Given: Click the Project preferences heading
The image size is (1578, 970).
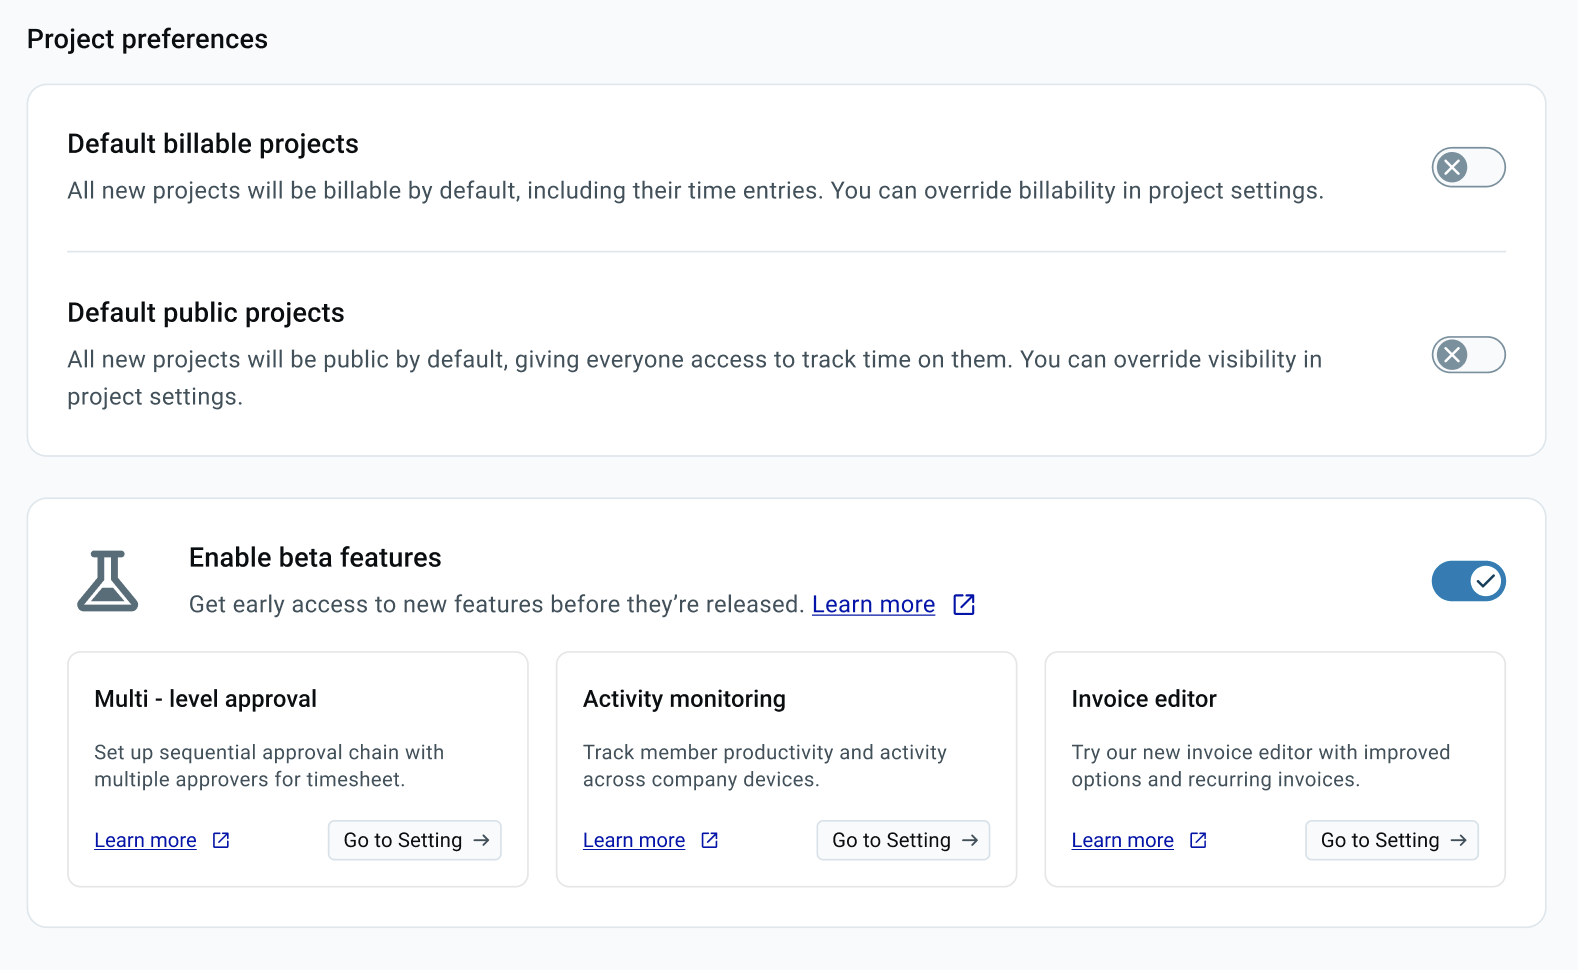Looking at the screenshot, I should (147, 39).
